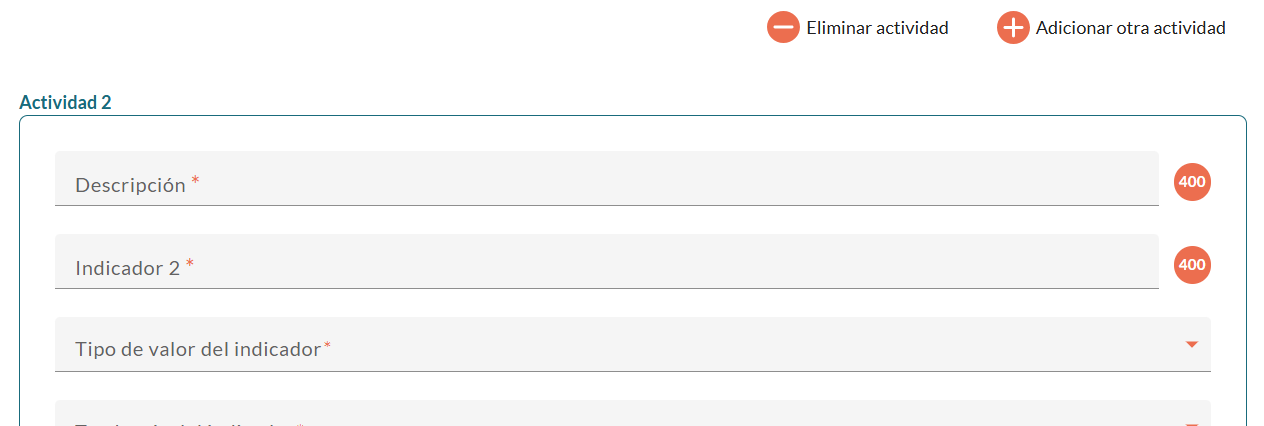Click the Descripción field label text
The width and height of the screenshot is (1264, 426).
tap(130, 185)
